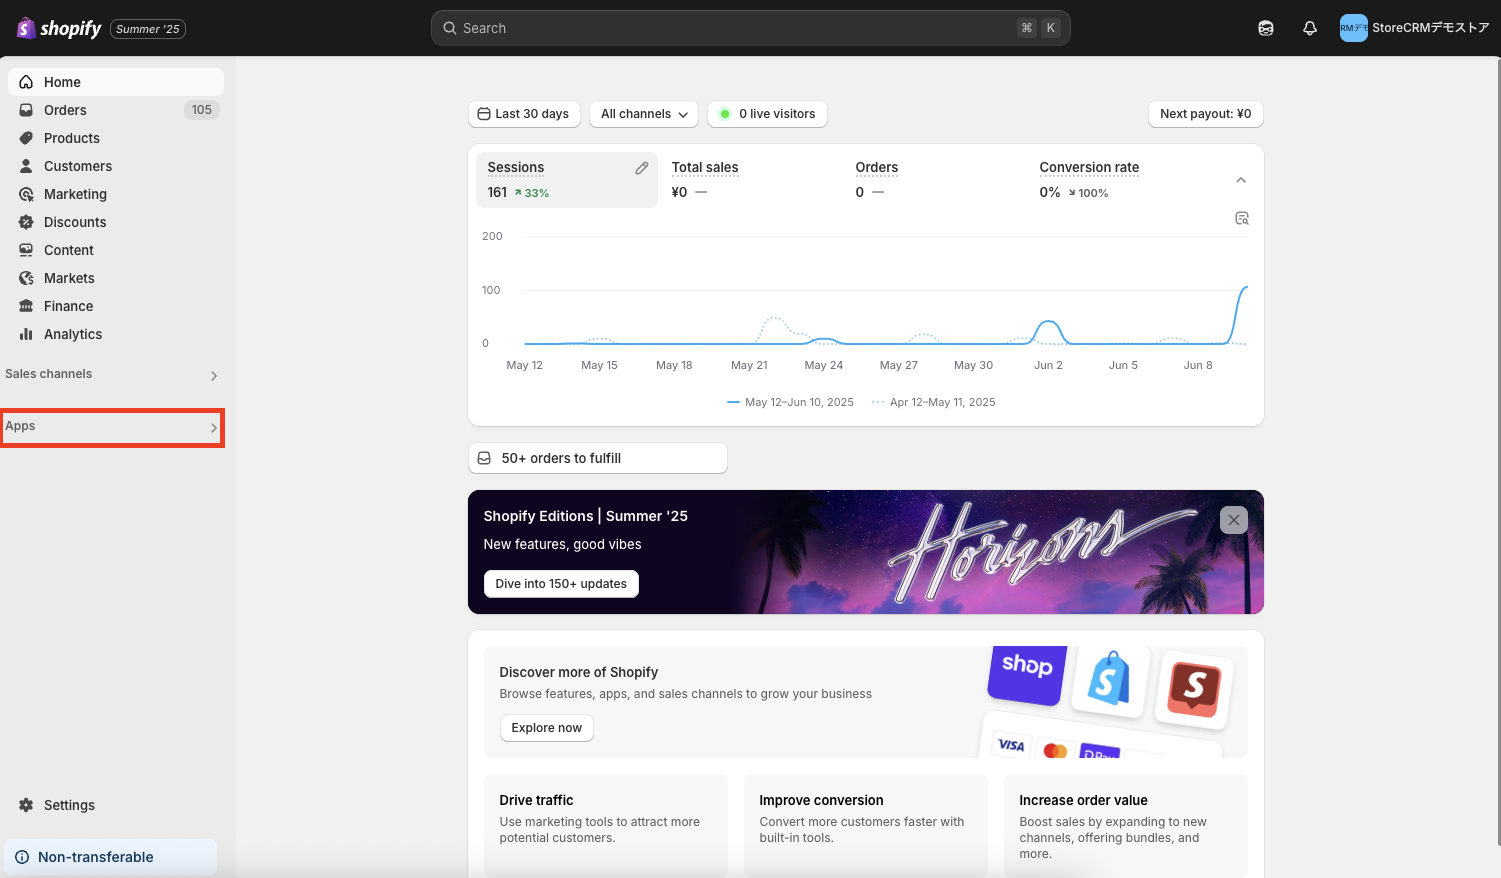1501x878 pixels.
Task: Open 50+ orders to fulfill
Action: coord(597,458)
